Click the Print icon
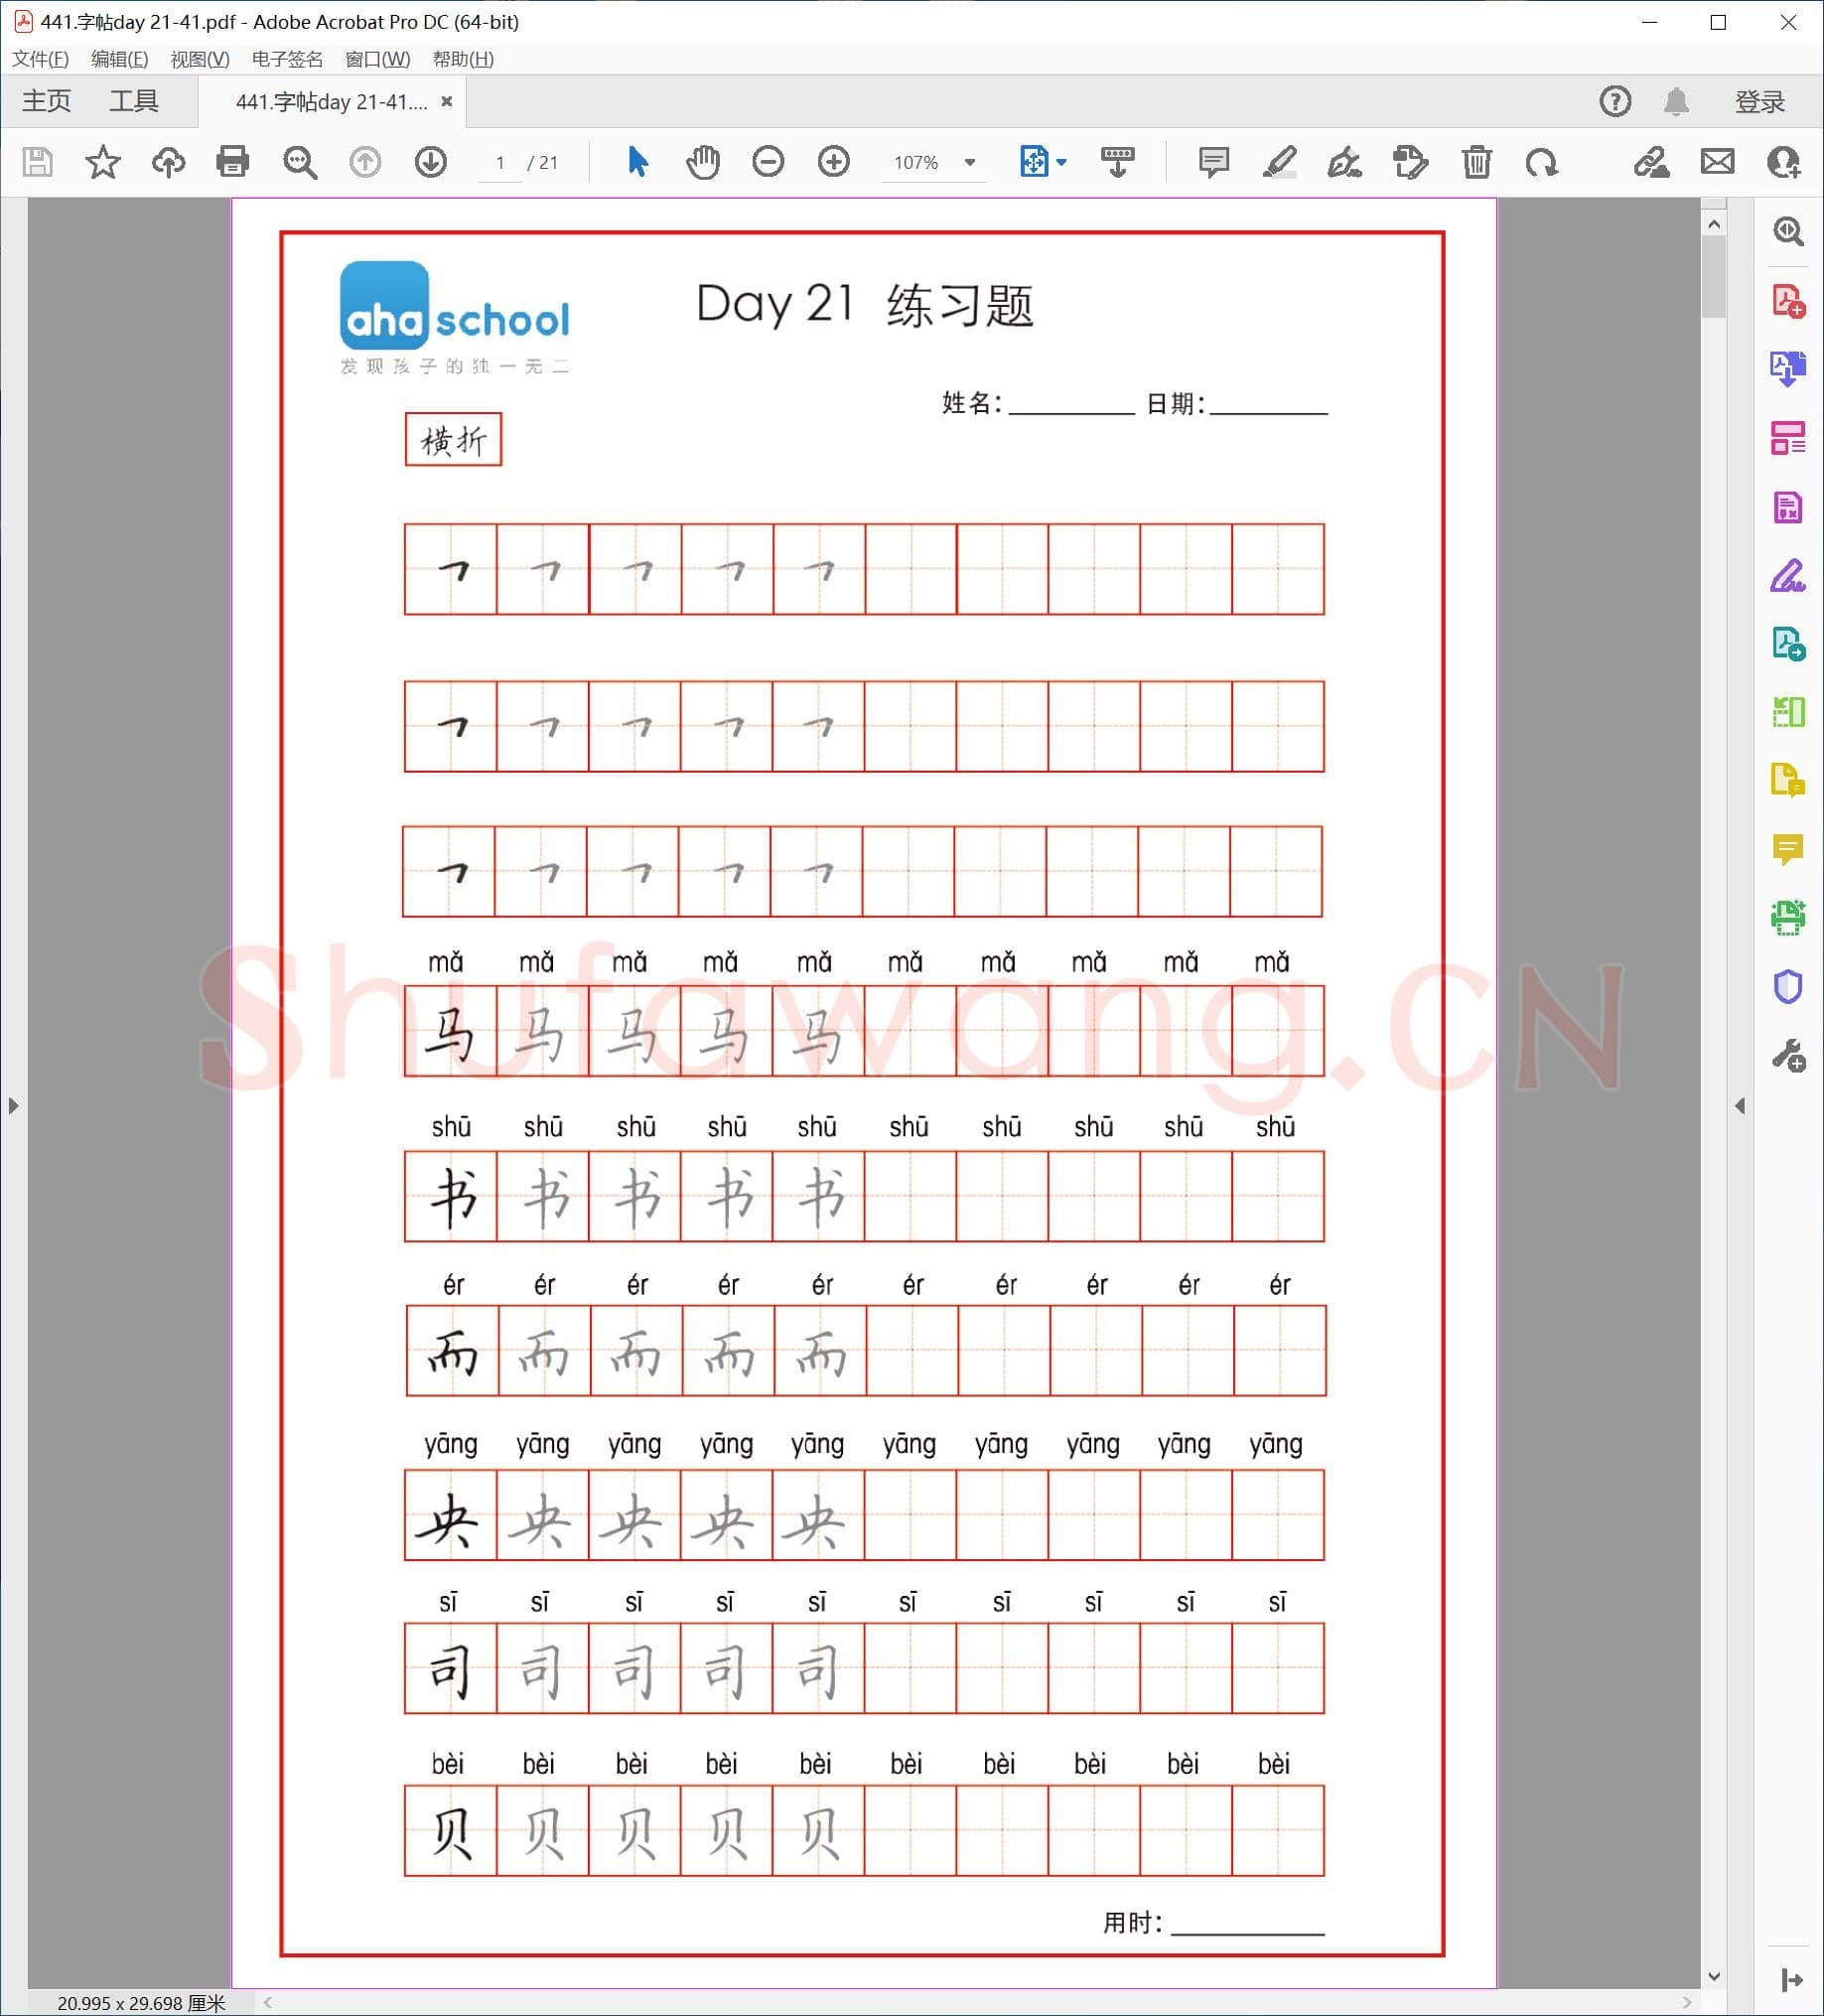This screenshot has width=1824, height=2016. point(232,162)
